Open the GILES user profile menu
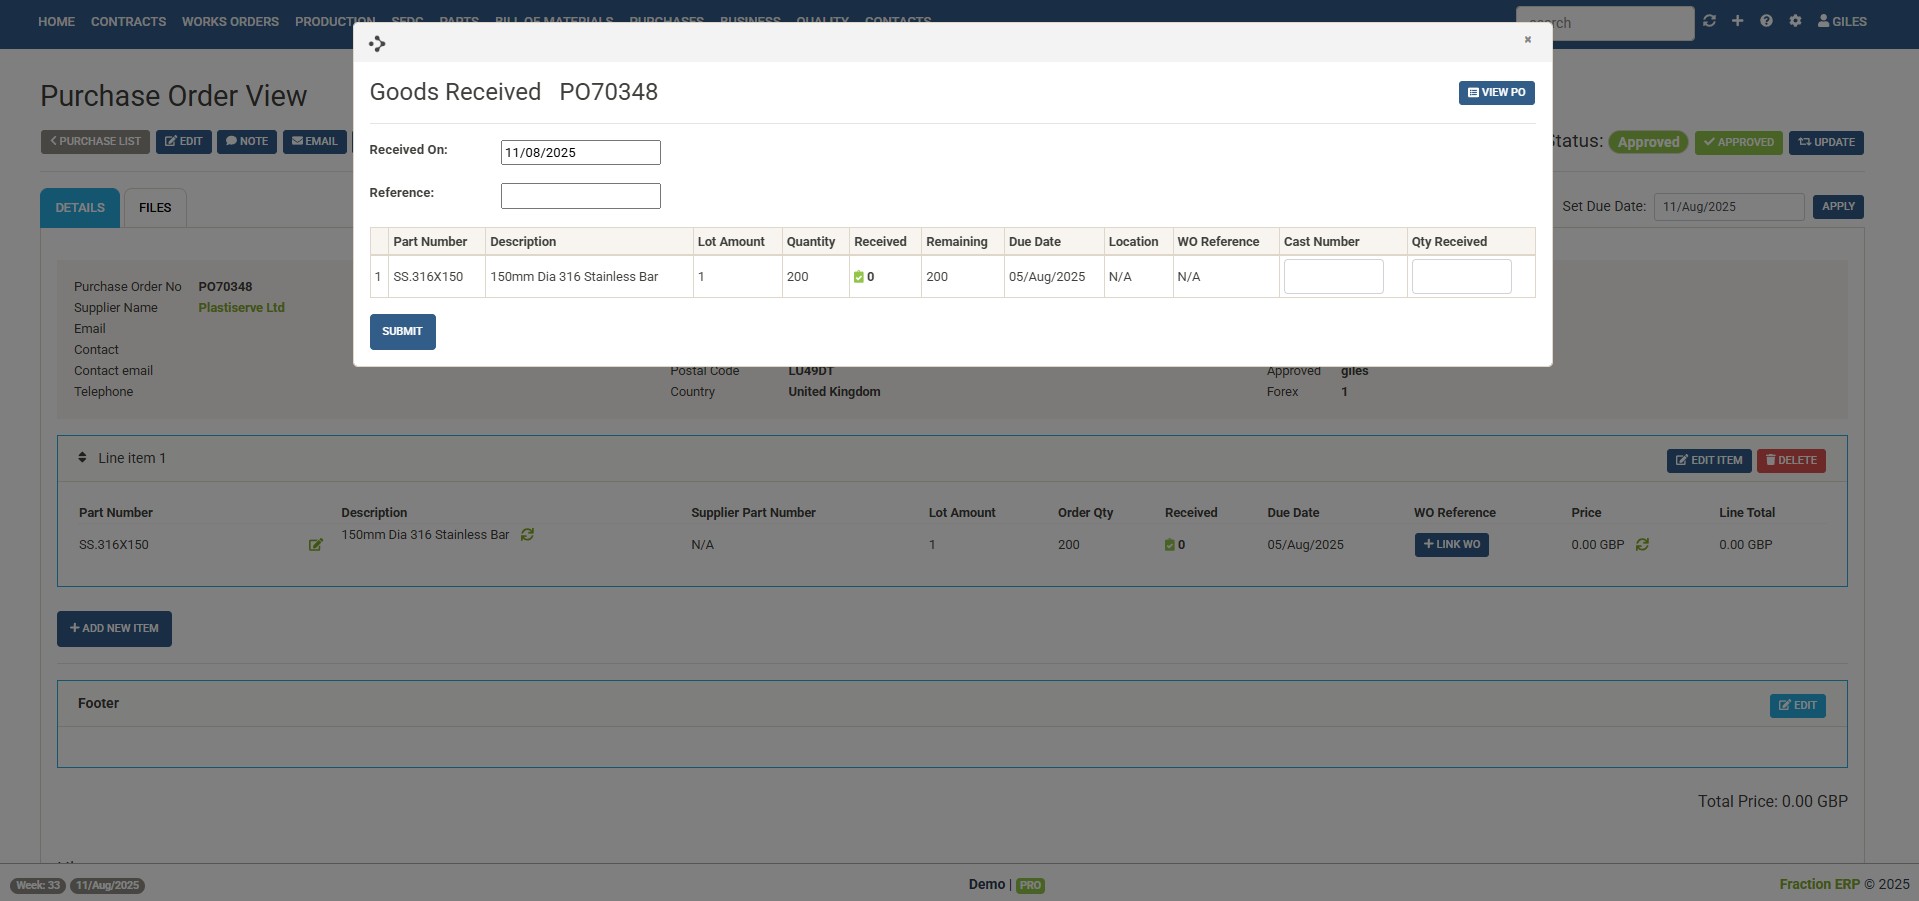The image size is (1919, 901). tap(1842, 21)
